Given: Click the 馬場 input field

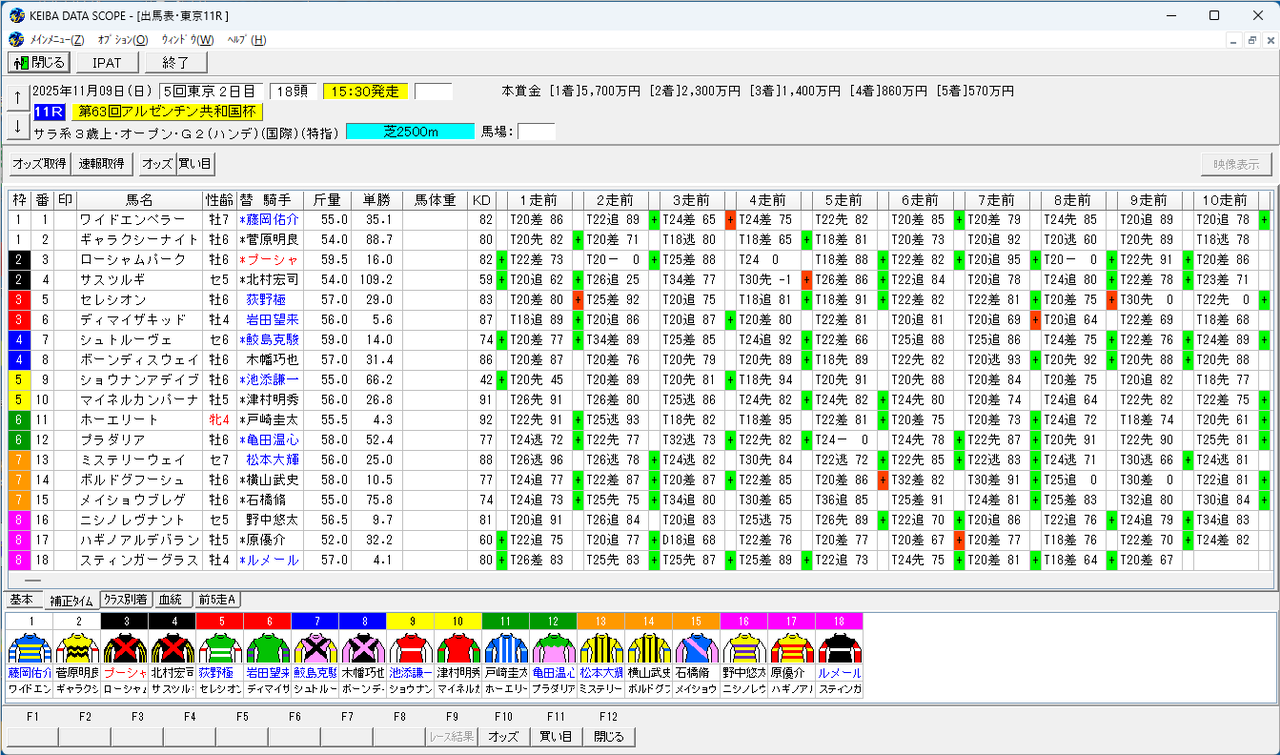Looking at the screenshot, I should click(536, 131).
